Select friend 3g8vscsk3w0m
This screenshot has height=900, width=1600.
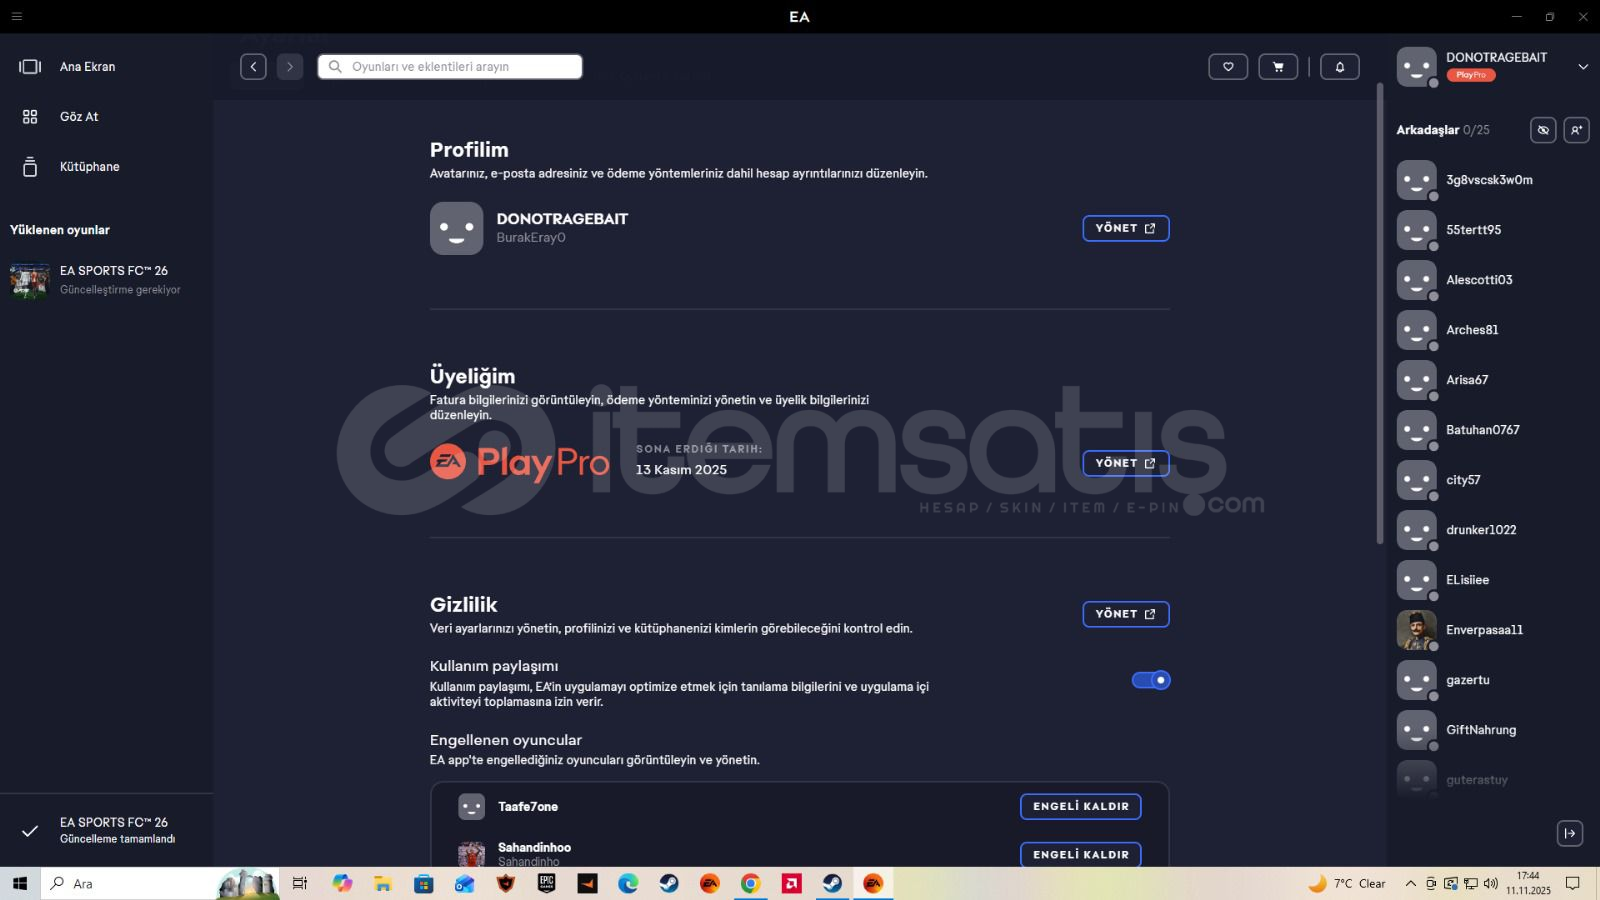[1489, 180]
